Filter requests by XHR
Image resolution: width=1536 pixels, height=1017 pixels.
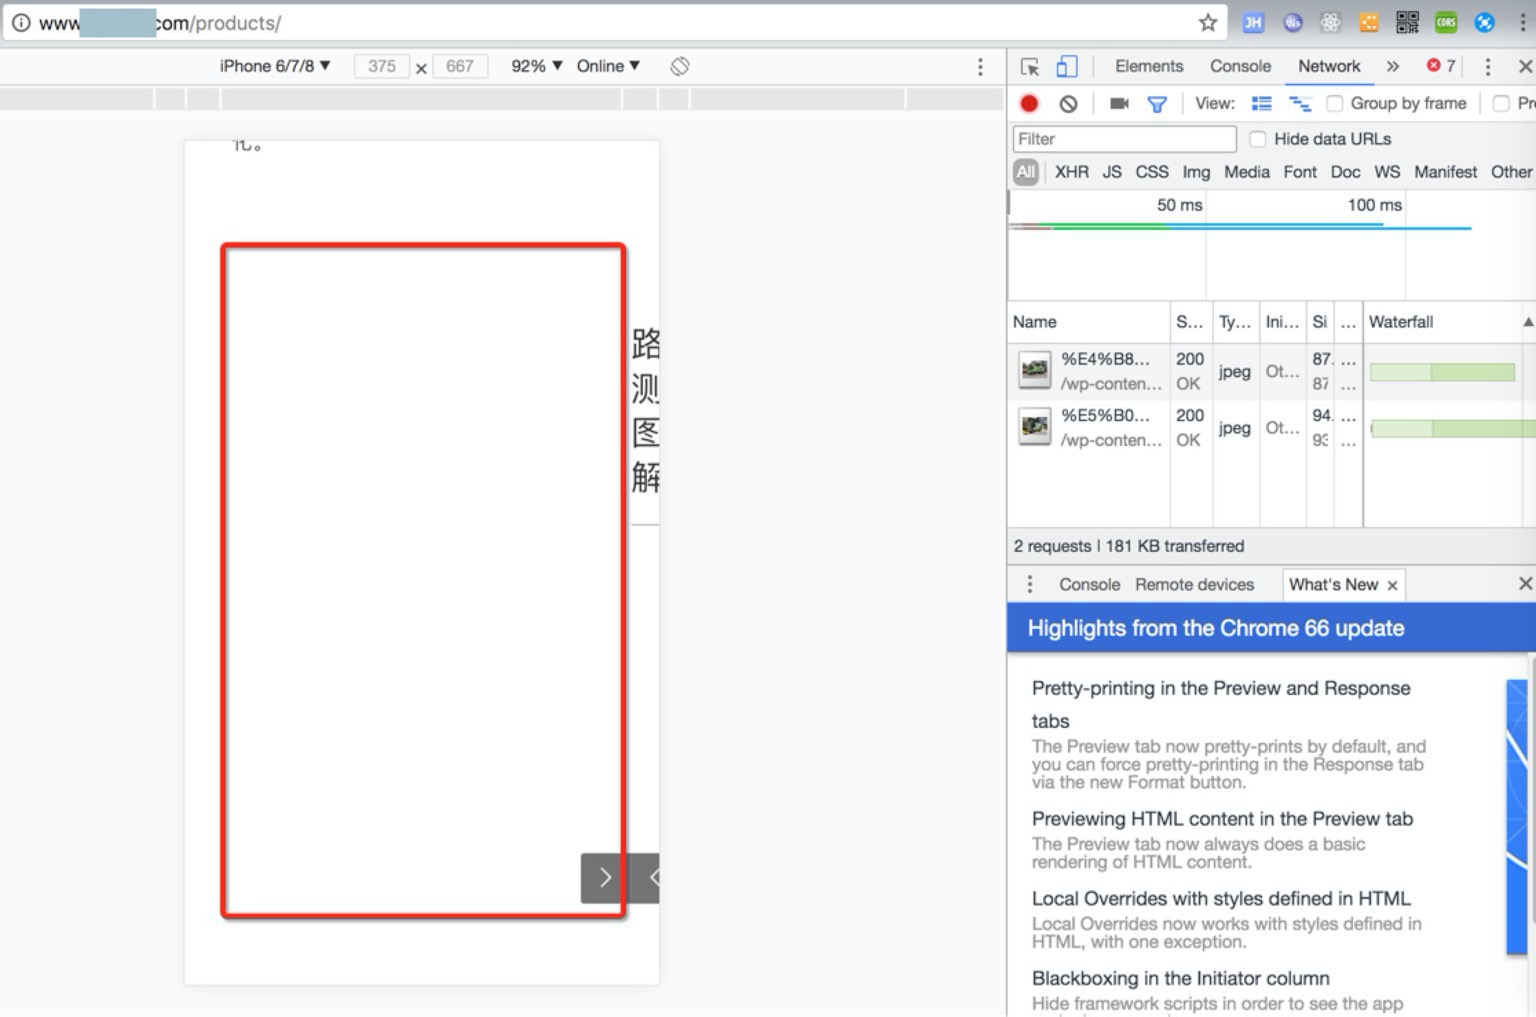click(x=1071, y=172)
